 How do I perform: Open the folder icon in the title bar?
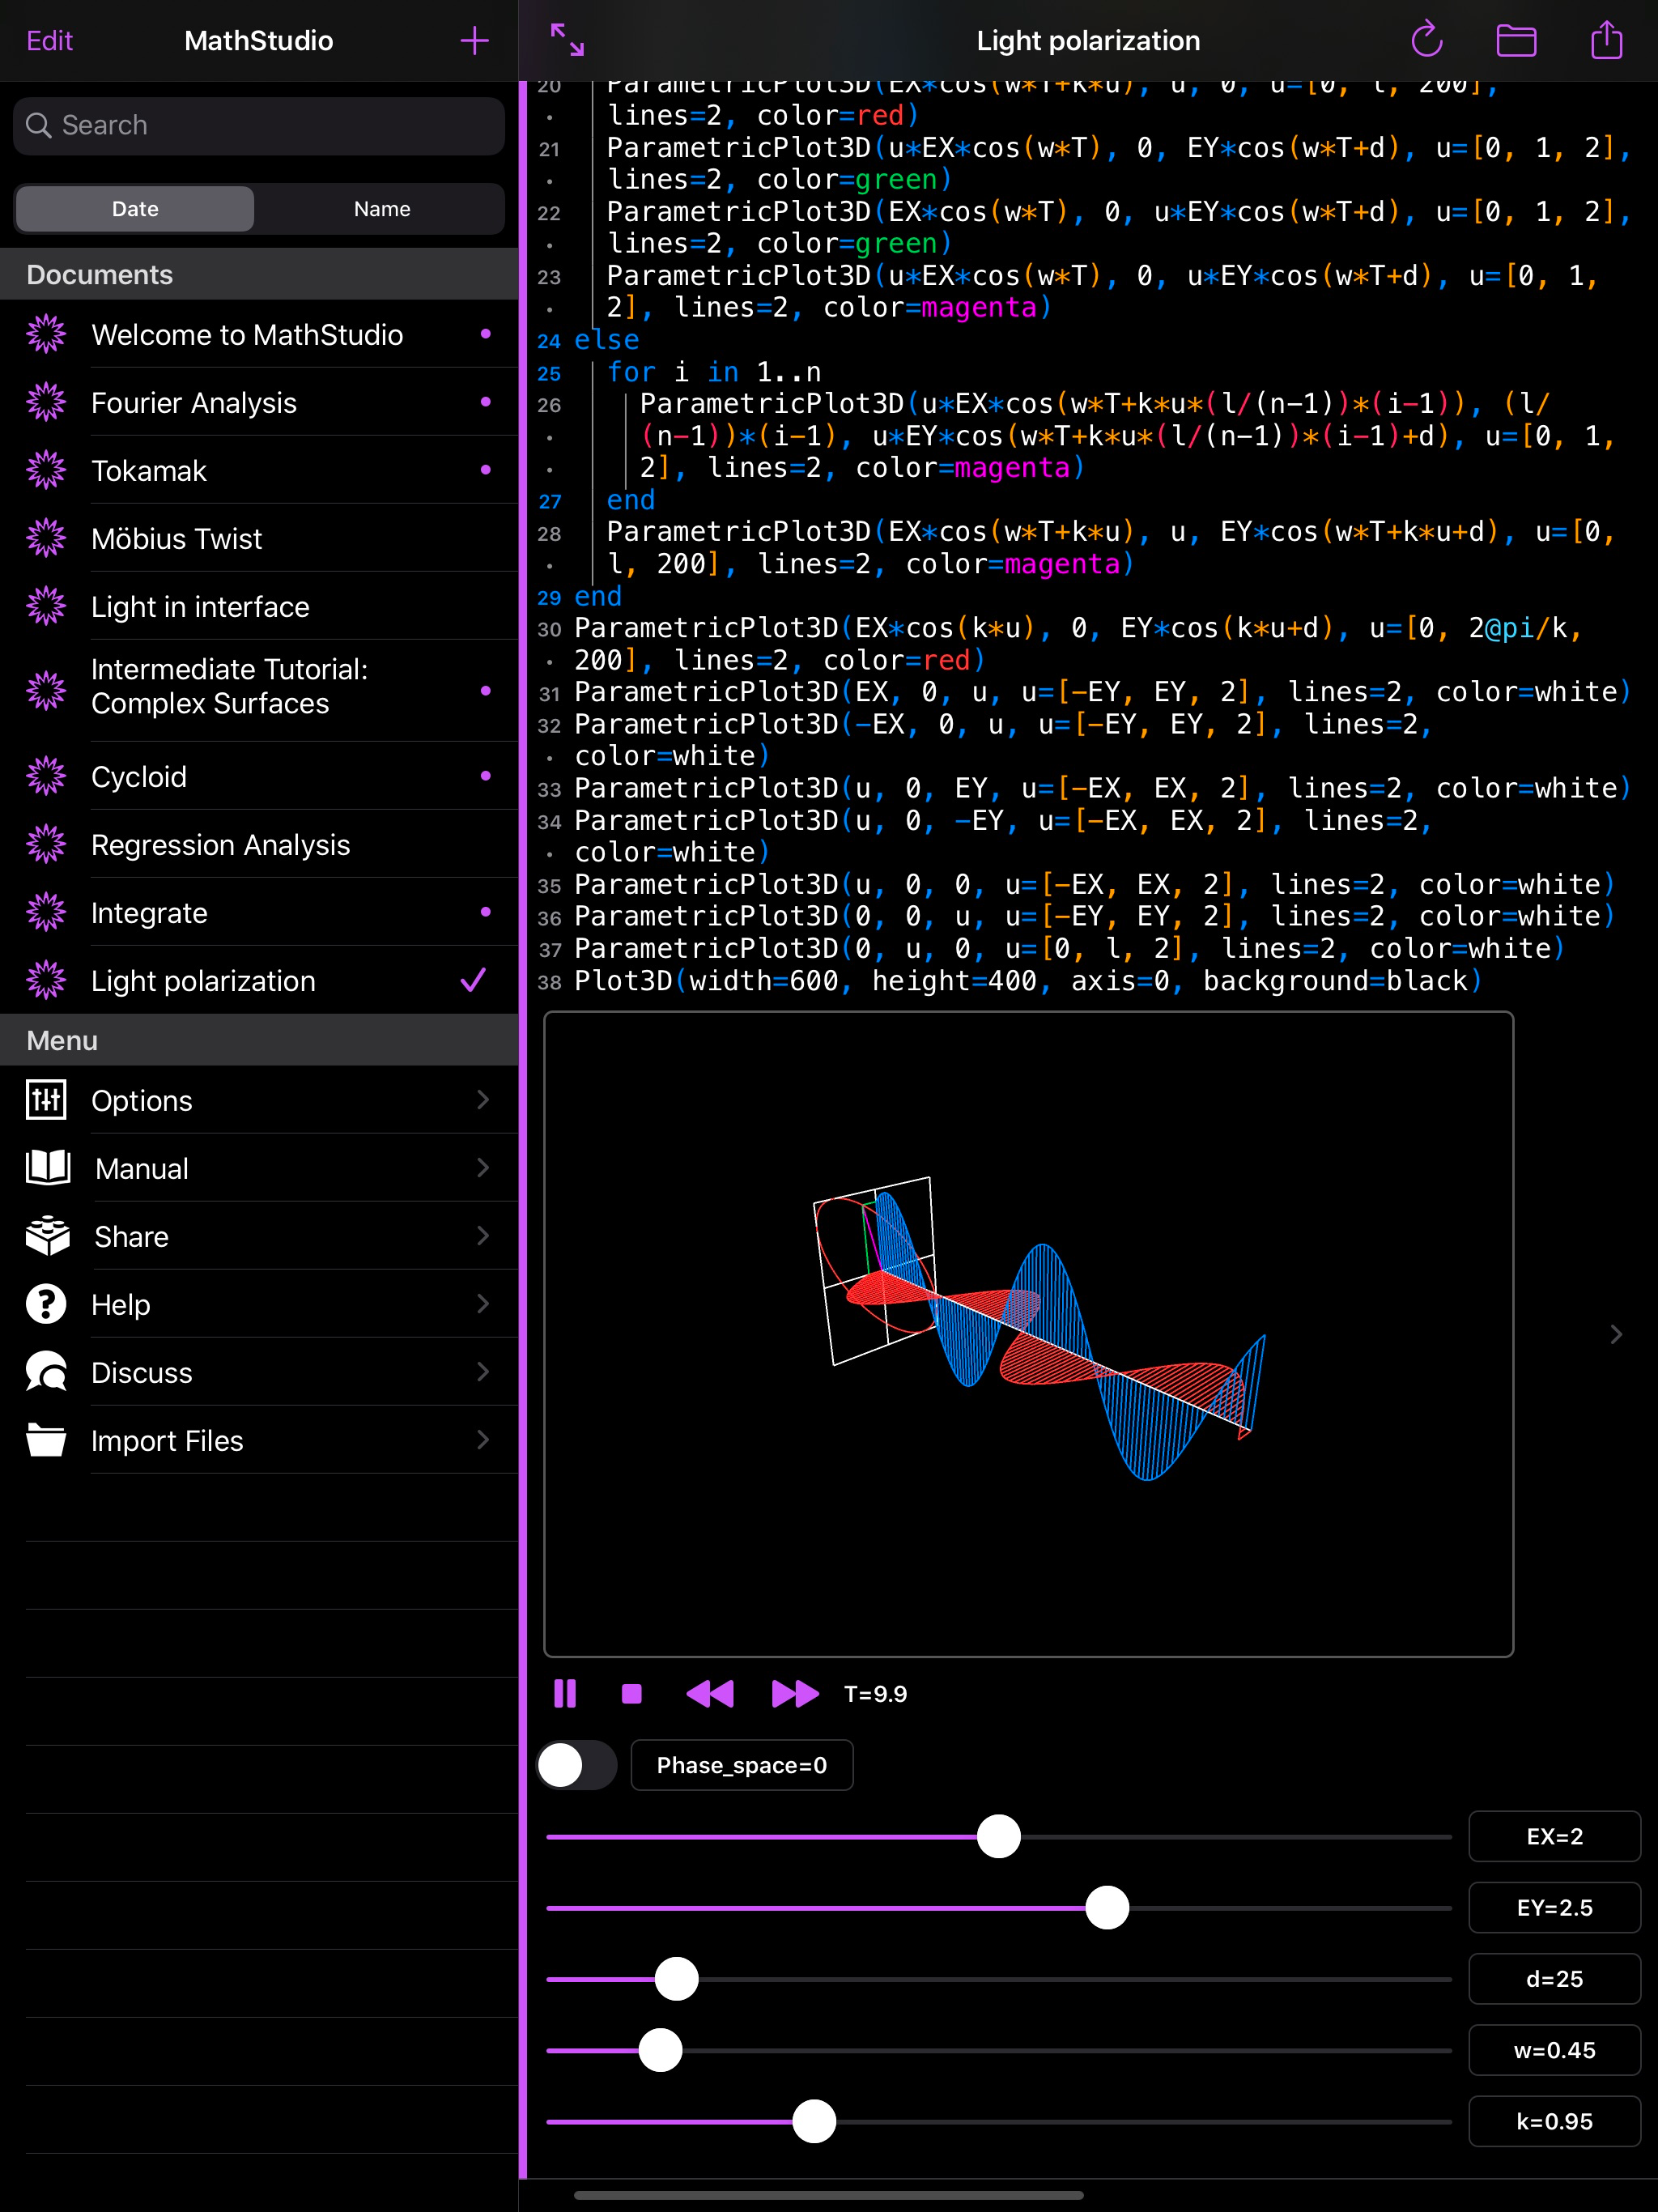pos(1516,41)
